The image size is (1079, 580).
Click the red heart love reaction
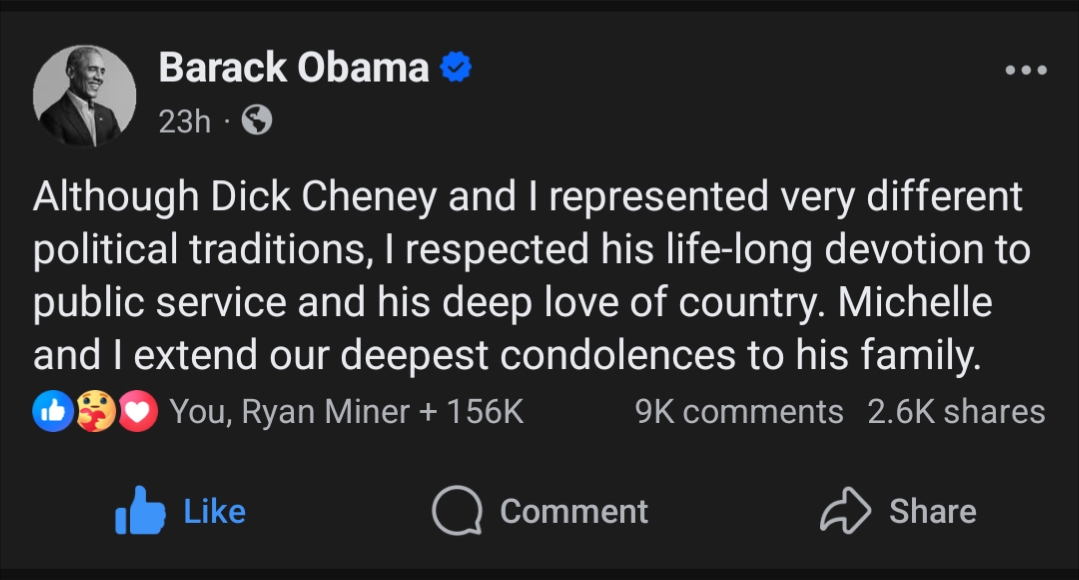[139, 412]
